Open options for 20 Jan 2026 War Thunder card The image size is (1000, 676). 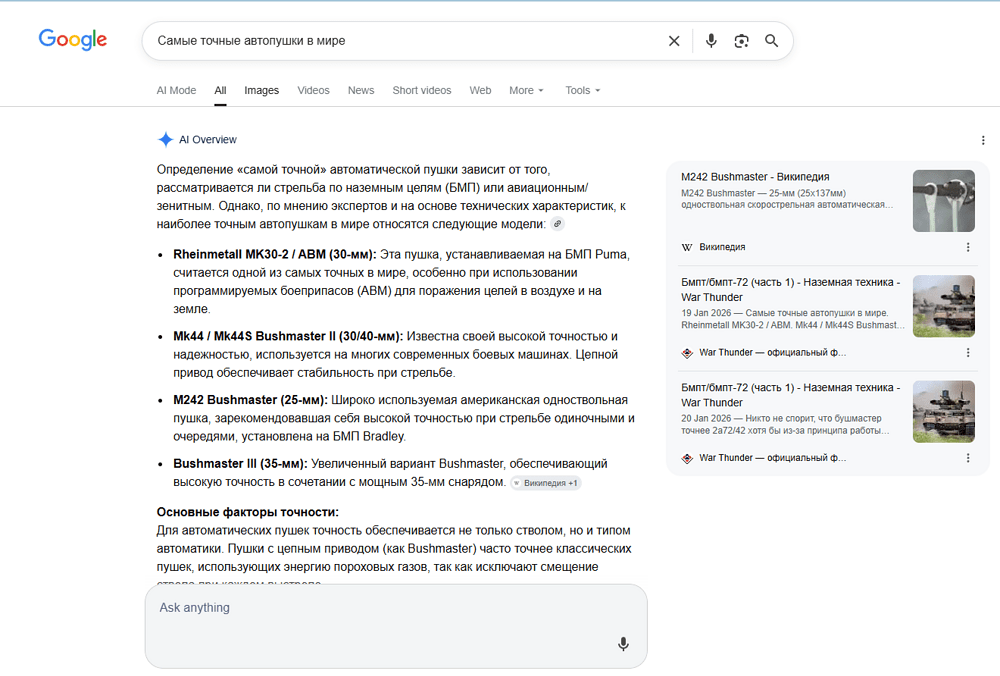[967, 458]
